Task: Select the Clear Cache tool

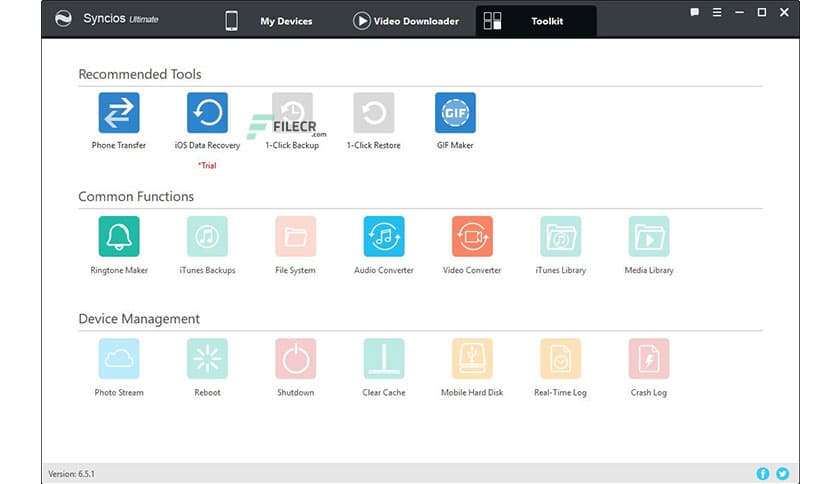Action: pyautogui.click(x=384, y=358)
